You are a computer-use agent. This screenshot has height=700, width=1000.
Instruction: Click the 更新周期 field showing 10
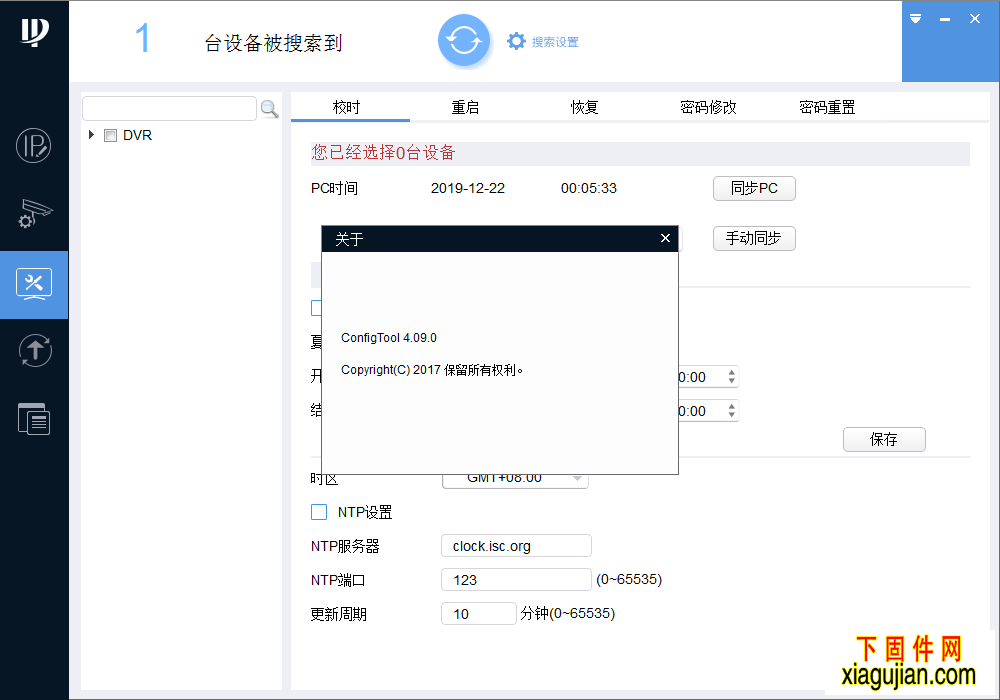tap(478, 613)
